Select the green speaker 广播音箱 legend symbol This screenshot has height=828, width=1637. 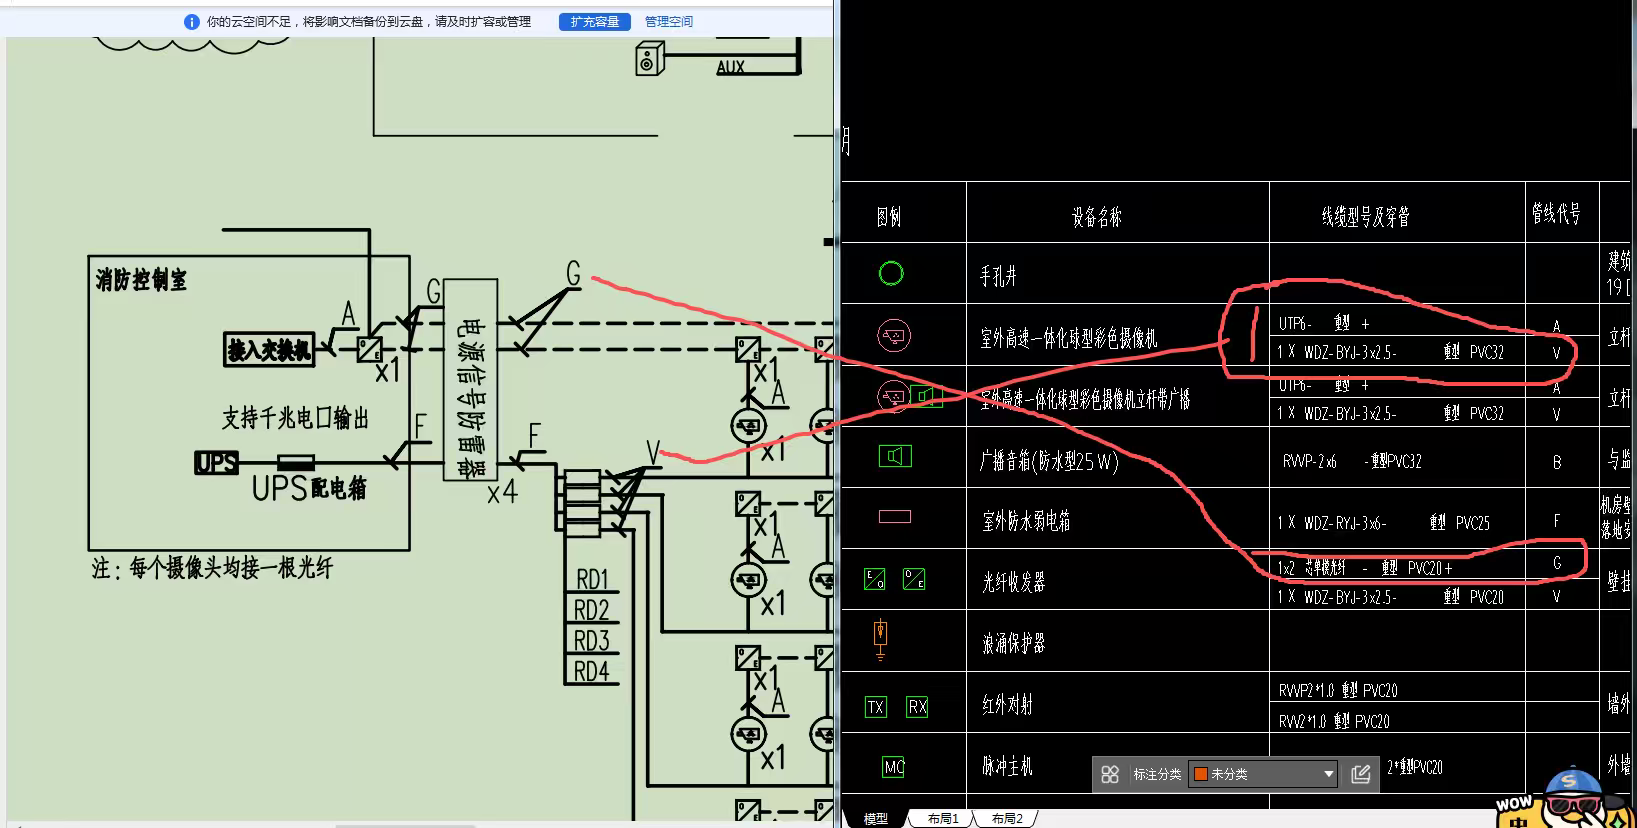(x=895, y=457)
